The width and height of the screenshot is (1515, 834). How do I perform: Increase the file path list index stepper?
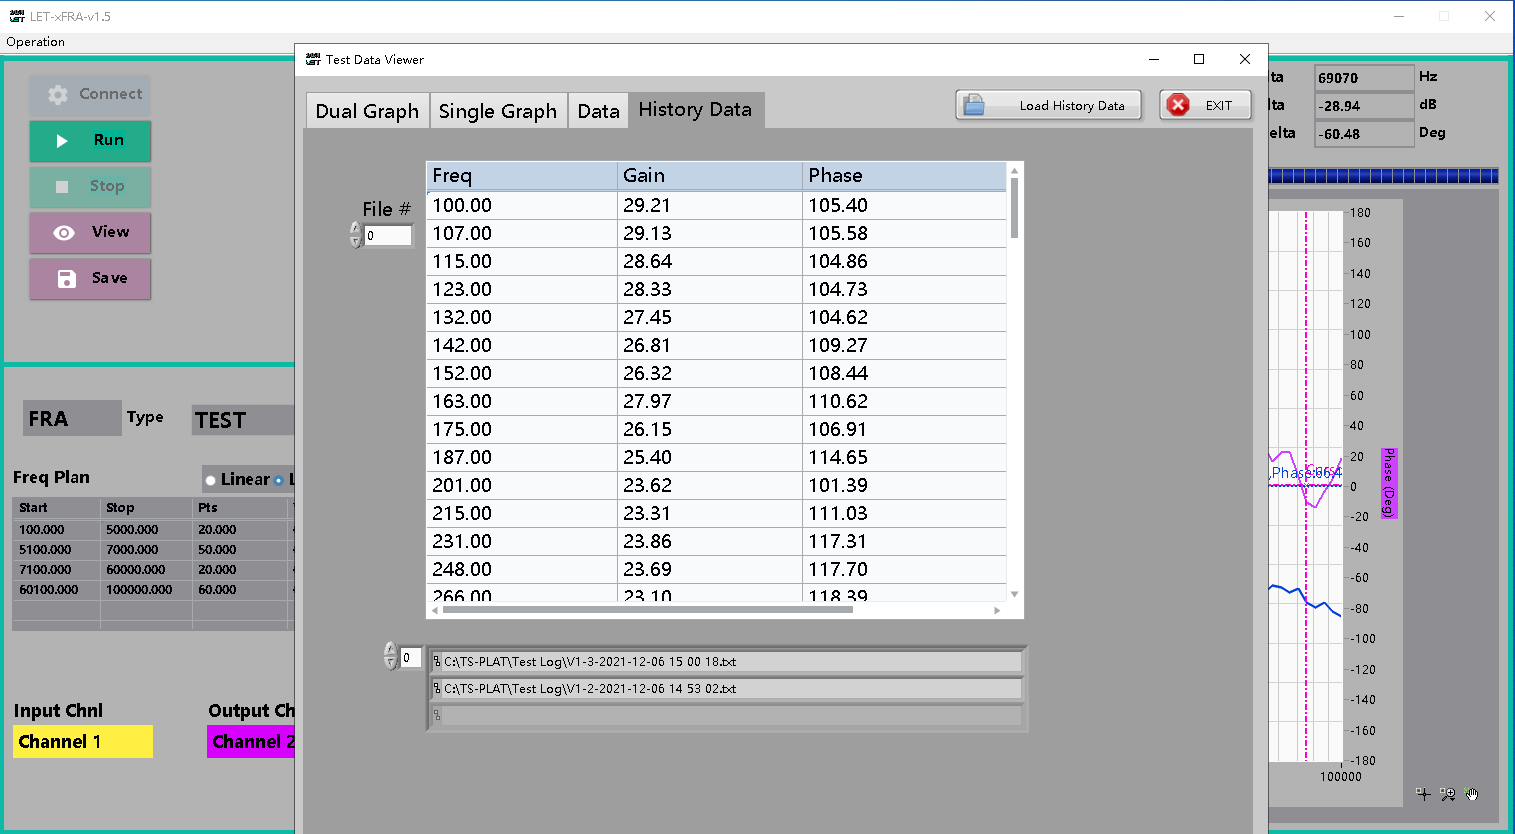pyautogui.click(x=391, y=650)
